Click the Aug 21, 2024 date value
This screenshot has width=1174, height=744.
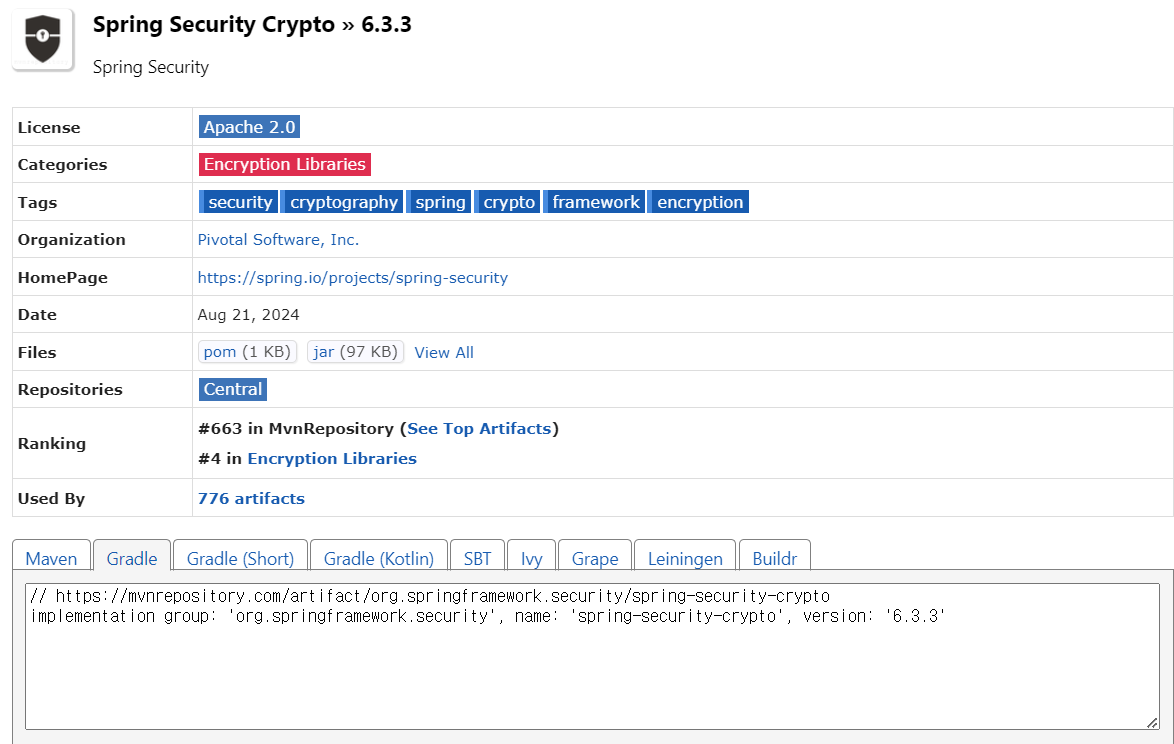point(249,315)
